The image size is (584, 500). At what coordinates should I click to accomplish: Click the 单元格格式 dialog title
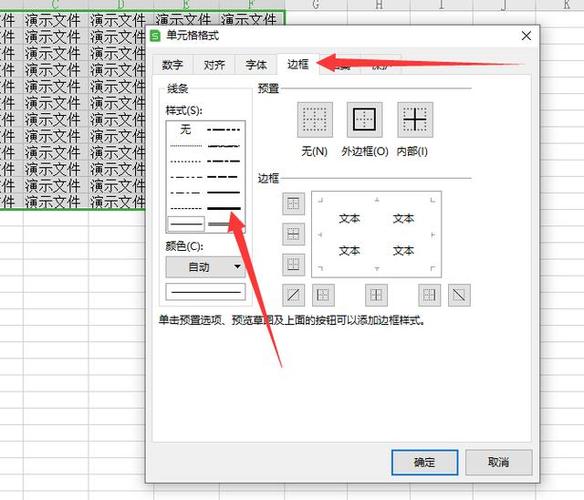coord(192,36)
